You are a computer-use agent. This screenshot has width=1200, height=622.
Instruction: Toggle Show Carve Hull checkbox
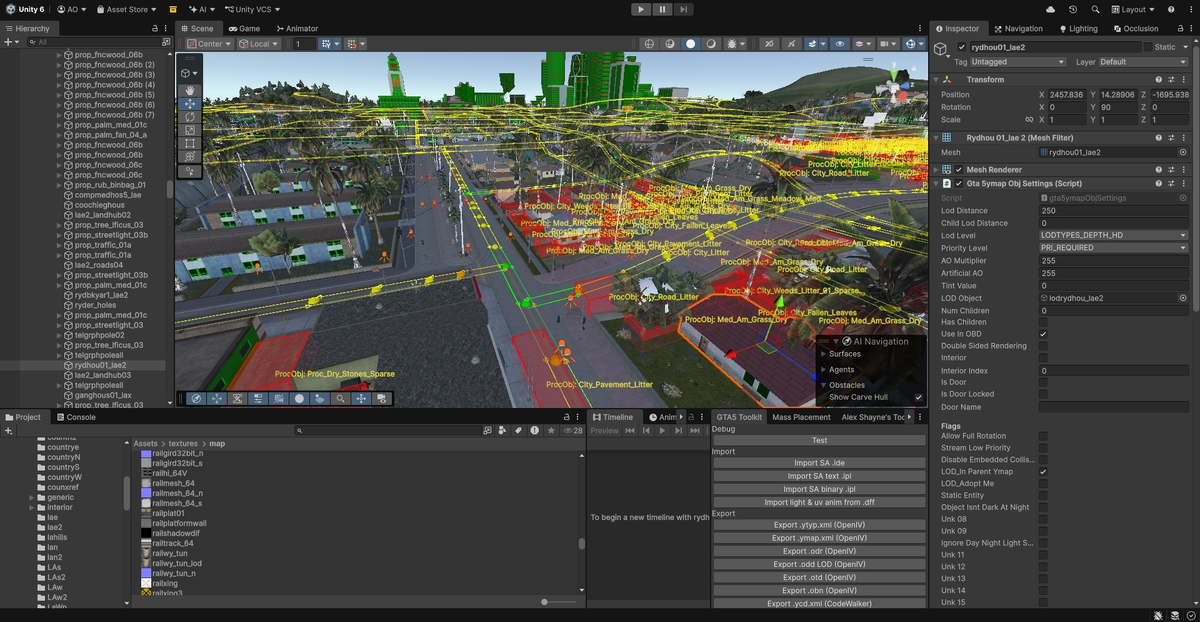(918, 397)
